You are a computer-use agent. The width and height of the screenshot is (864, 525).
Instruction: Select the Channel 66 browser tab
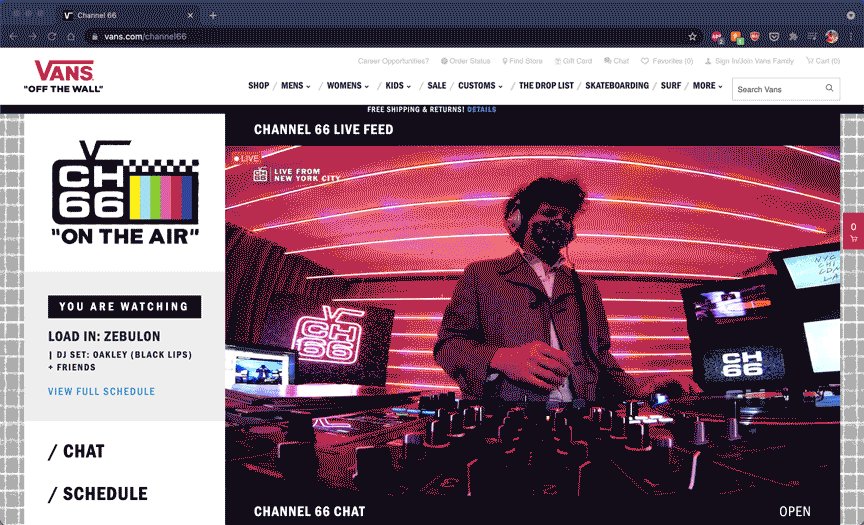pyautogui.click(x=128, y=15)
